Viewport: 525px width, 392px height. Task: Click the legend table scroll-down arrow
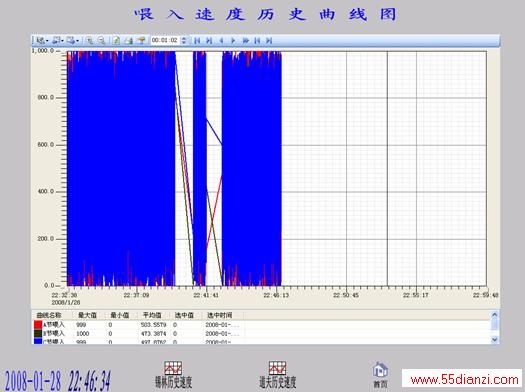tap(495, 339)
